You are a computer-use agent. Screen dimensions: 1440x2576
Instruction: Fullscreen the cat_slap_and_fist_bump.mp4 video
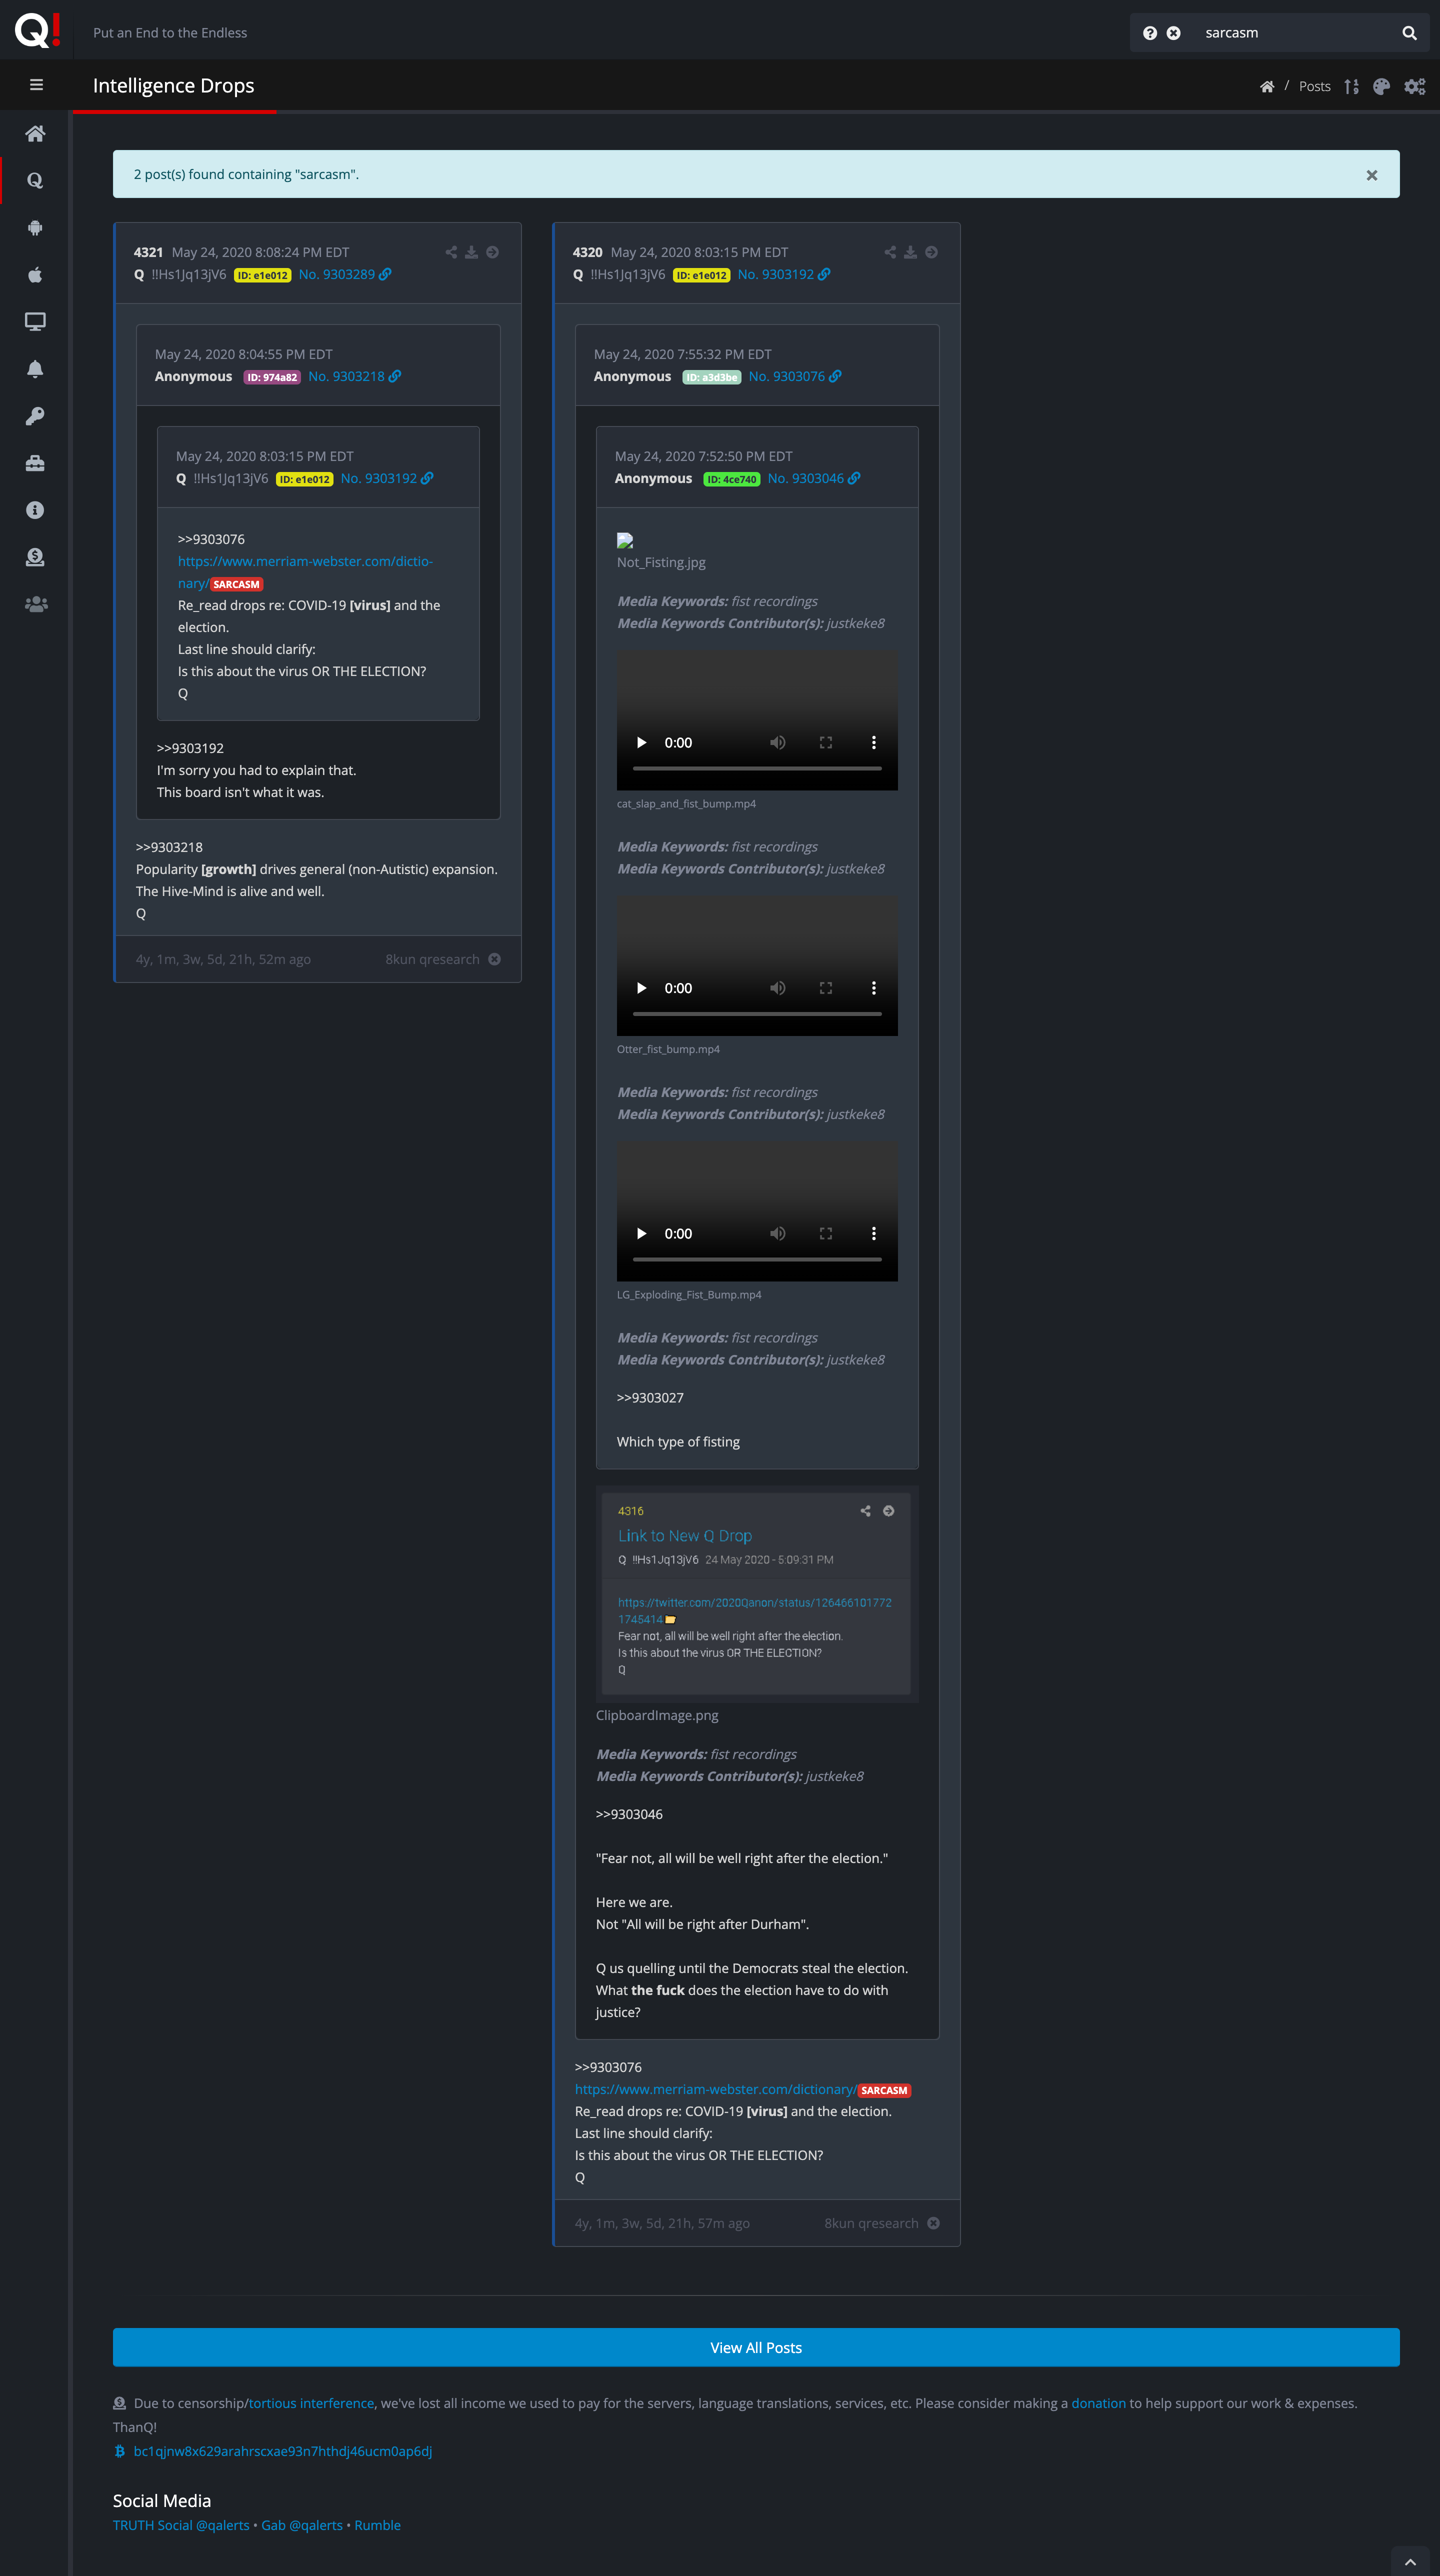tap(825, 743)
